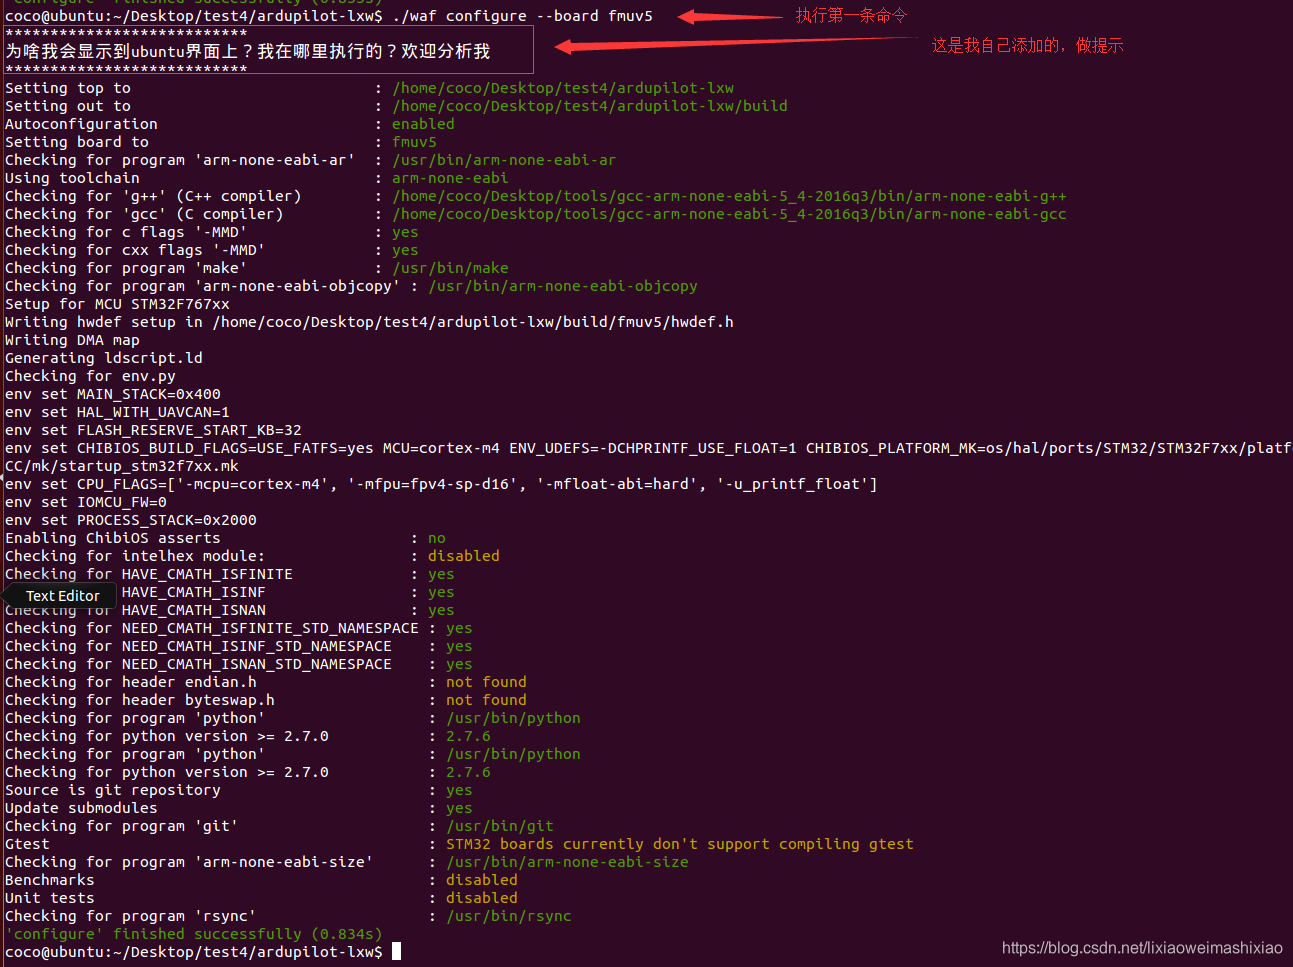Image resolution: width=1293 pixels, height=967 pixels.
Task: Click the final 'configure finished successfully (0.834s)' line
Action: coord(194,934)
